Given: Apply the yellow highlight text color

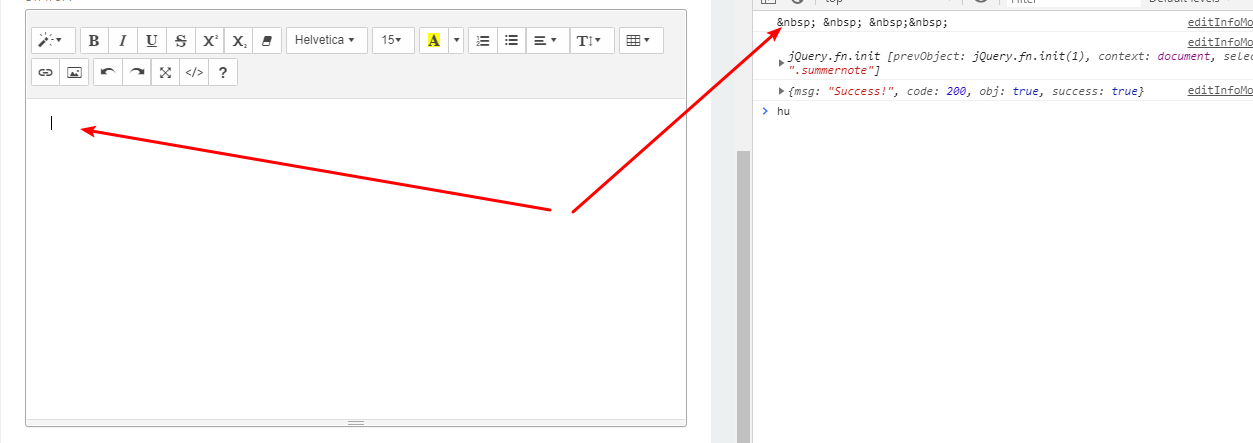Looking at the screenshot, I should click(433, 40).
